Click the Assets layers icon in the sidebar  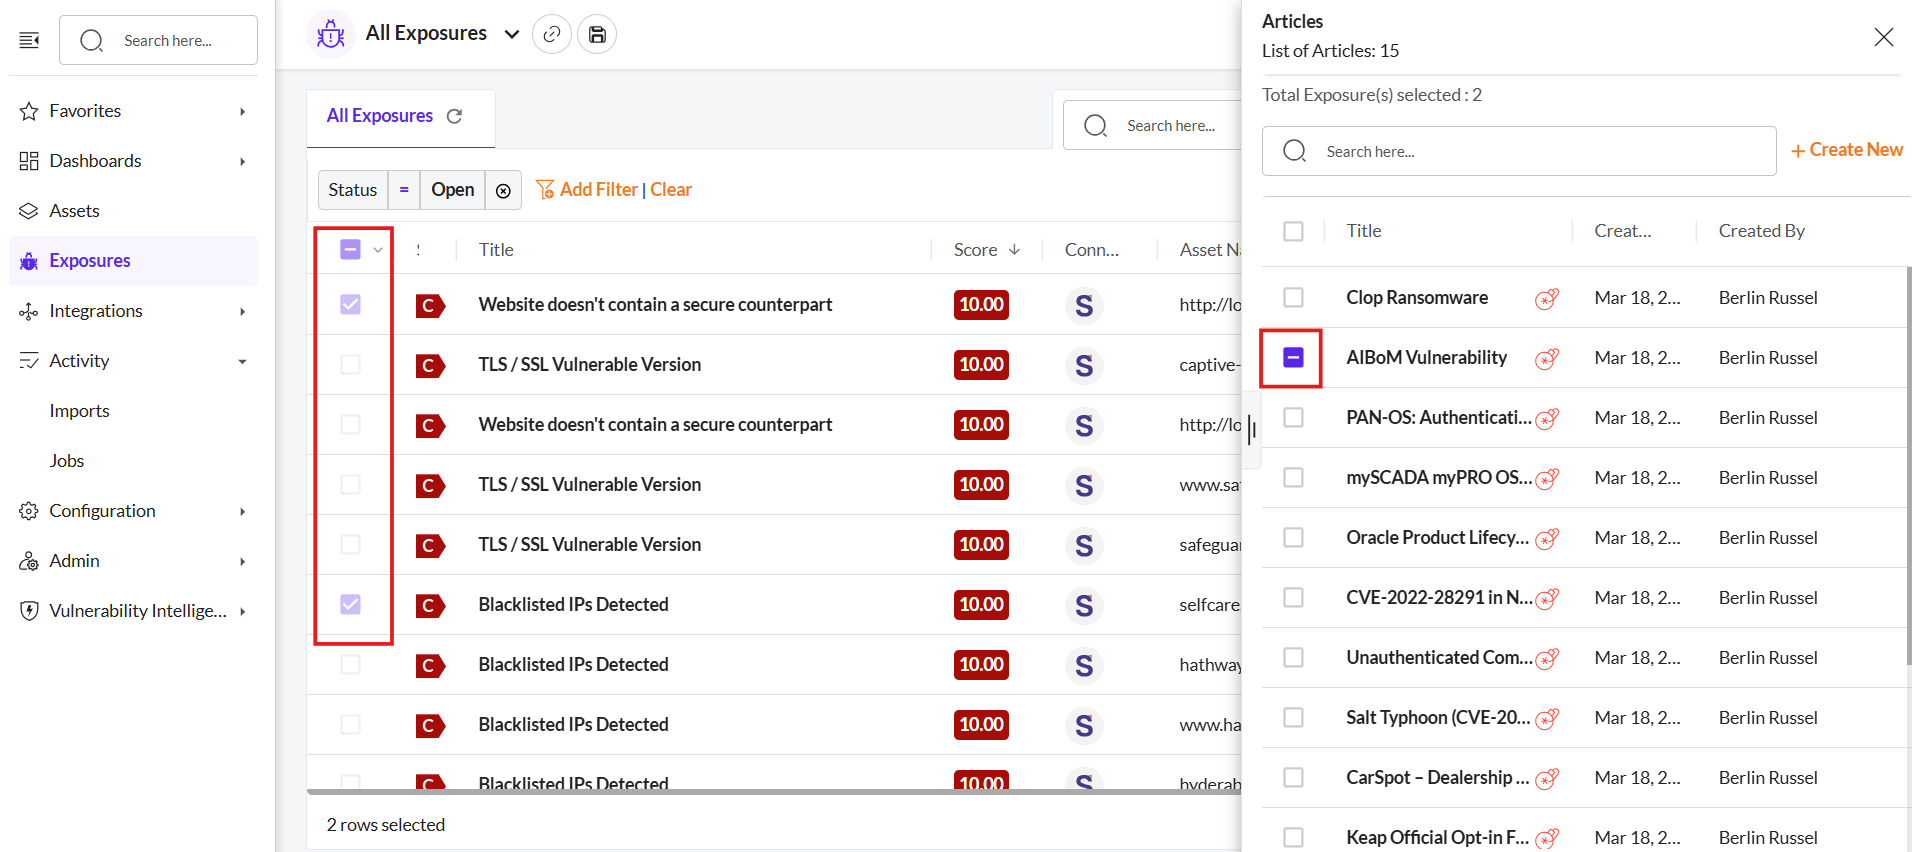click(x=29, y=211)
